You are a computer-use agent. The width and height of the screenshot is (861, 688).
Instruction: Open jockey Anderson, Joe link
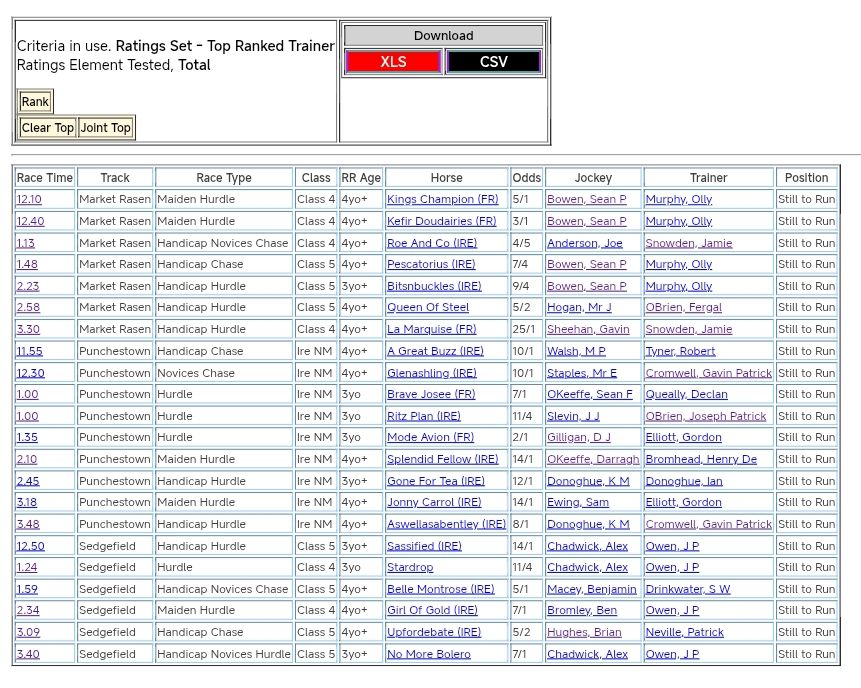584,243
